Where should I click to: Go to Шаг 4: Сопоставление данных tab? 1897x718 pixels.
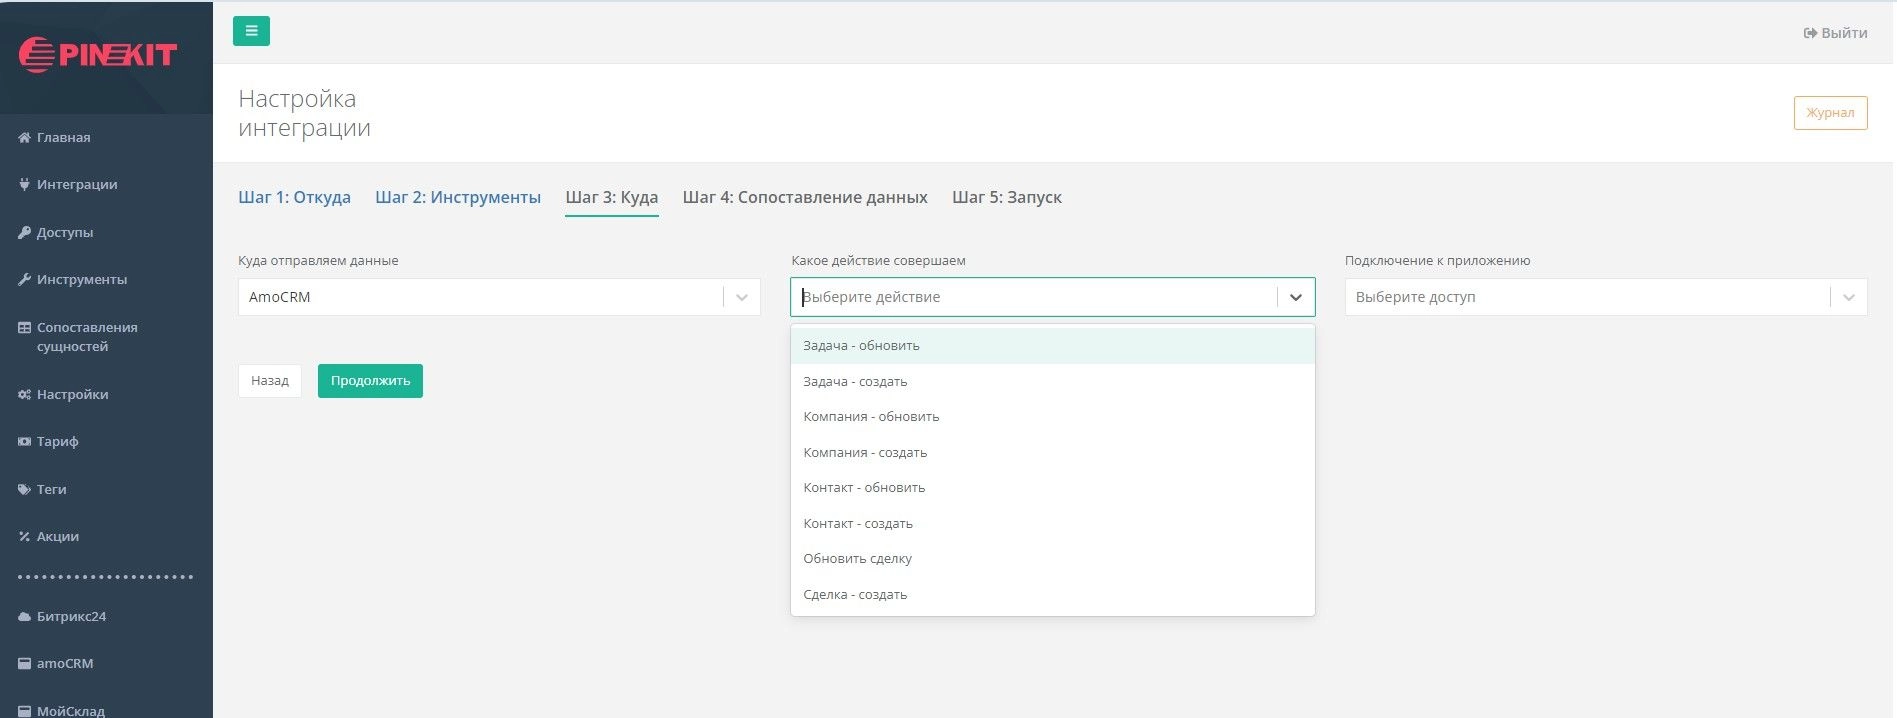805,198
